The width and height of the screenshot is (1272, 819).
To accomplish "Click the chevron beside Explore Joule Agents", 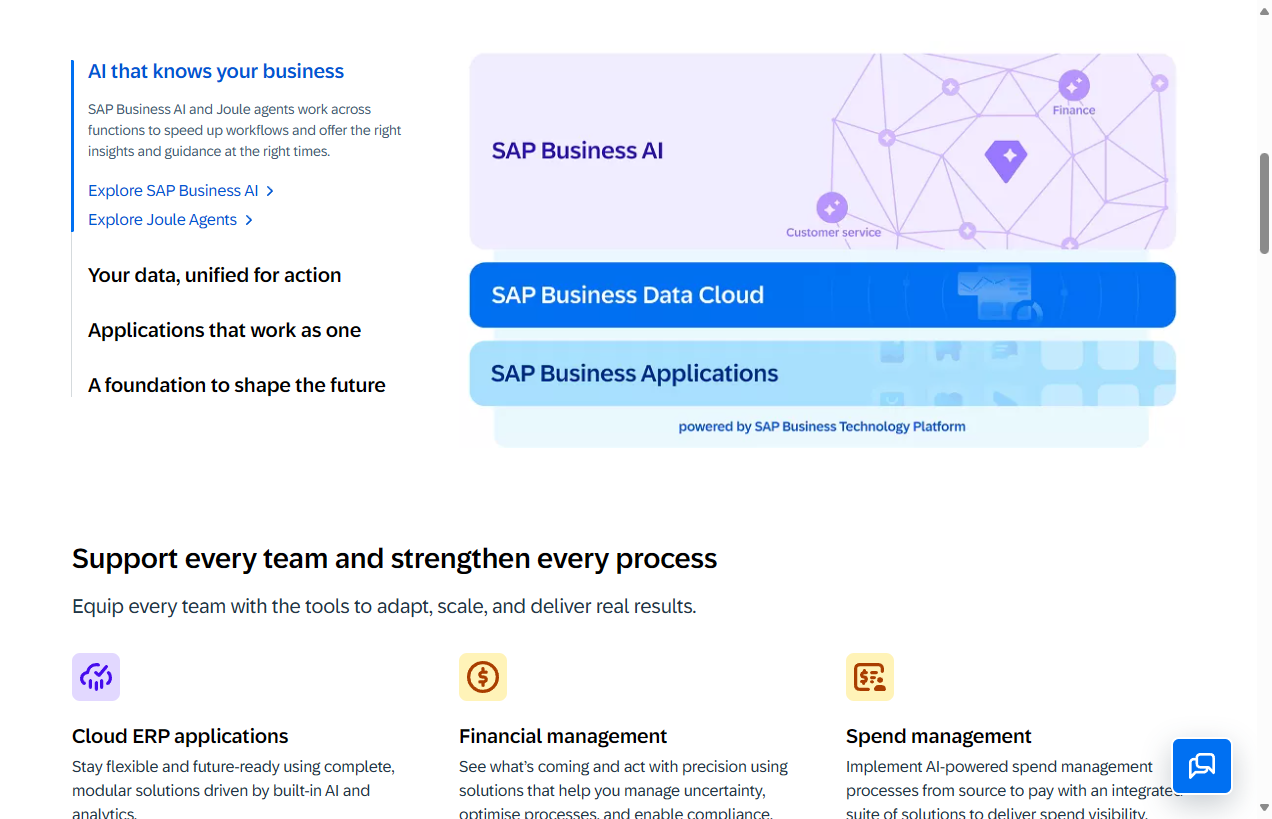I will tap(249, 220).
